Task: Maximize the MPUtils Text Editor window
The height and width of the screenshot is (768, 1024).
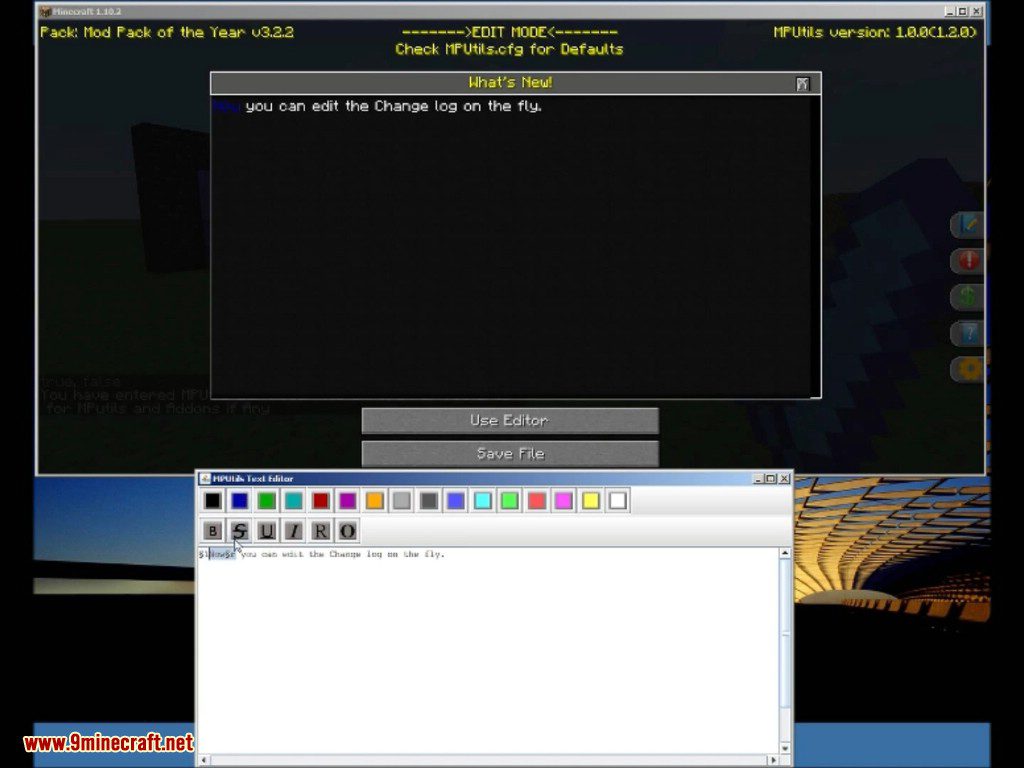Action: (x=771, y=479)
